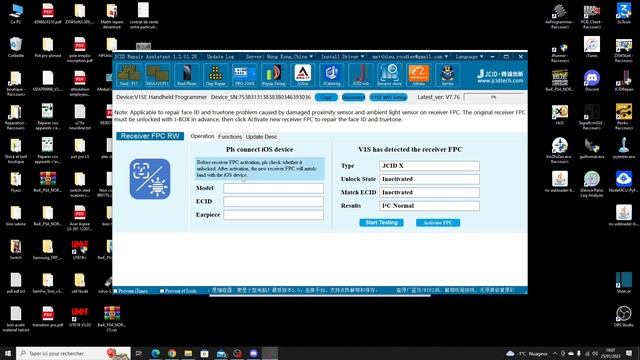Open the security check tool icon

(389, 75)
